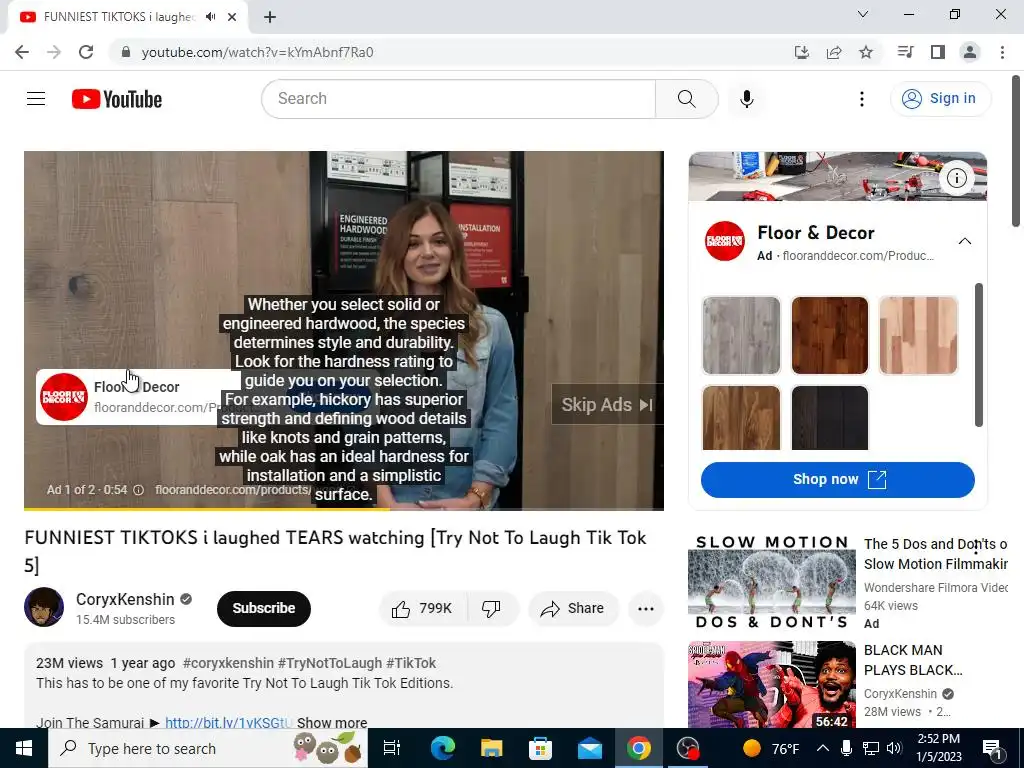This screenshot has height=768, width=1024.
Task: Open File Explorer from the taskbar
Action: pos(491,748)
